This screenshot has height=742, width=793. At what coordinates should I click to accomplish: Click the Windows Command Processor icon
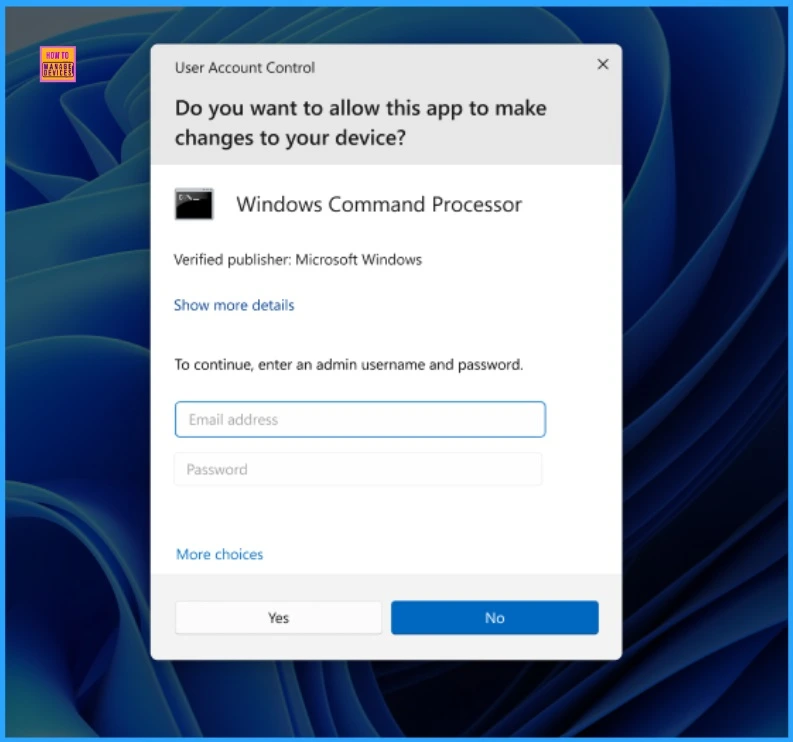tap(194, 204)
